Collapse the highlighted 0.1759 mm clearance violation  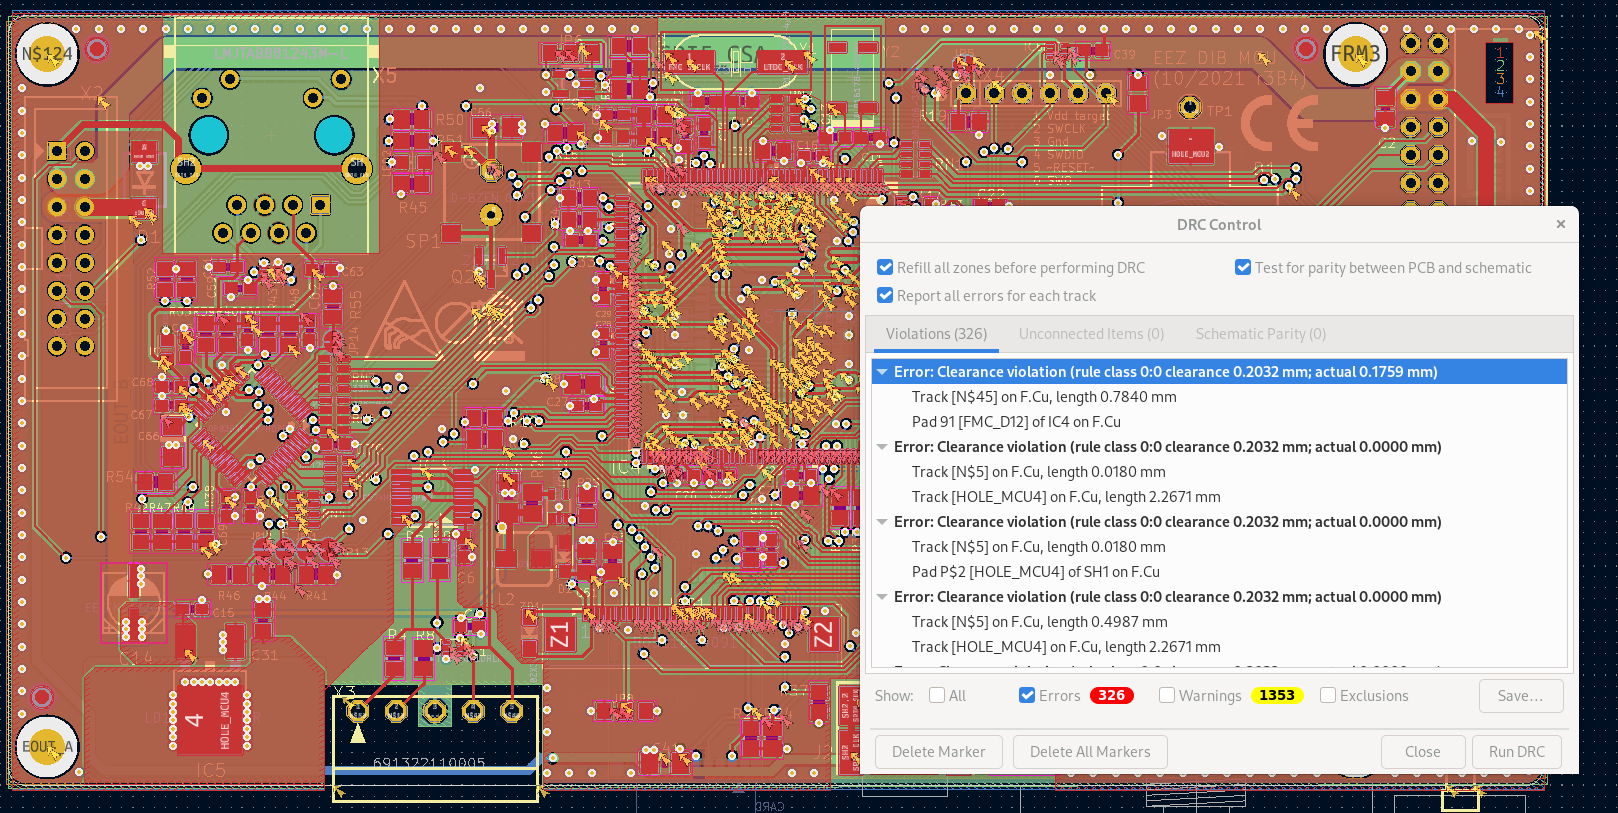pyautogui.click(x=882, y=372)
